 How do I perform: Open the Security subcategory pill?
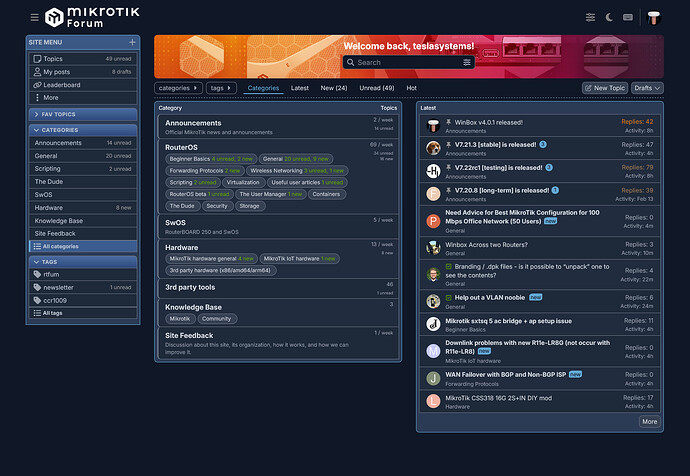point(217,206)
